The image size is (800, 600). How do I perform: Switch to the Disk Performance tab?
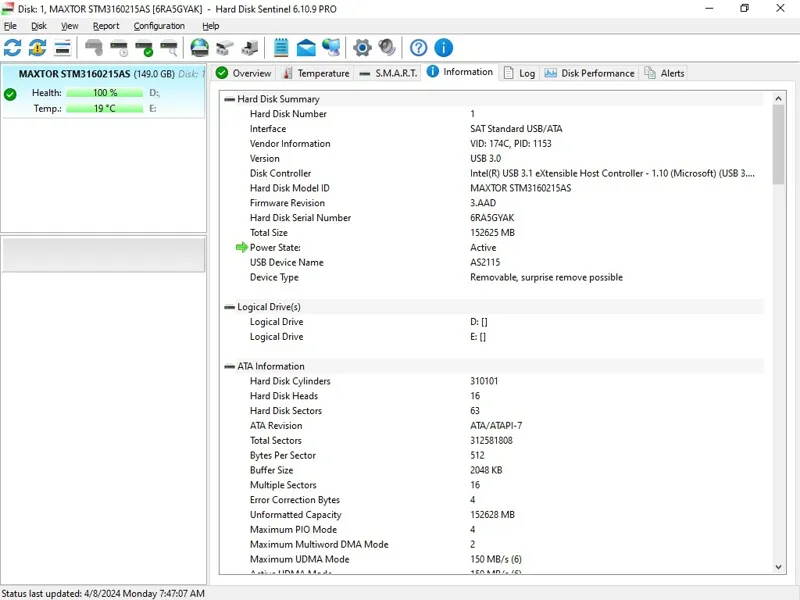[589, 73]
